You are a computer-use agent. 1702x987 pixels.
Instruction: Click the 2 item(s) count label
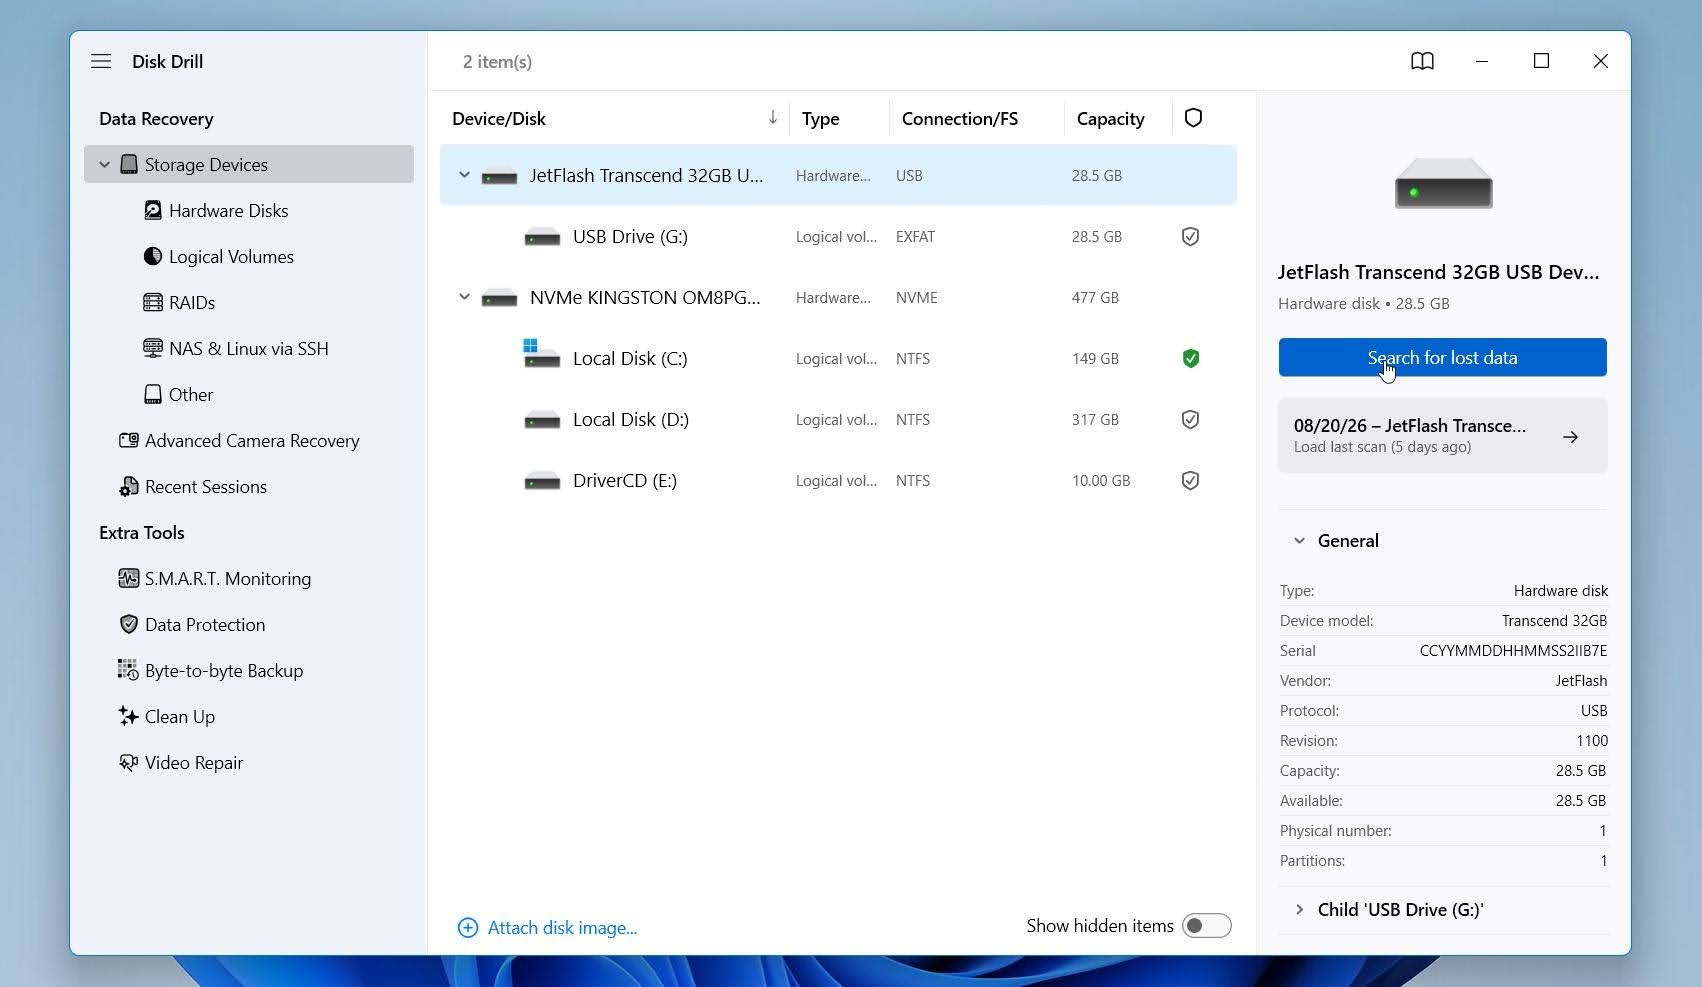coord(497,61)
